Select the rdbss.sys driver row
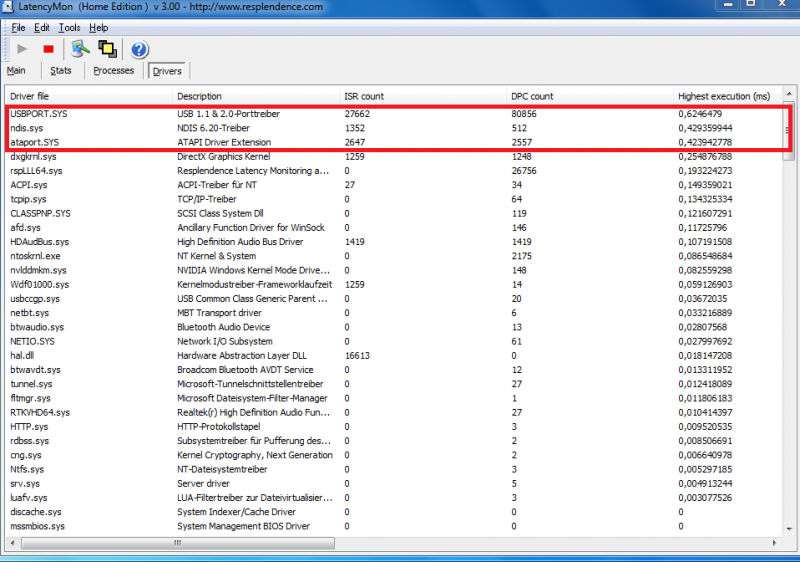The image size is (800, 562). pyautogui.click(x=393, y=441)
